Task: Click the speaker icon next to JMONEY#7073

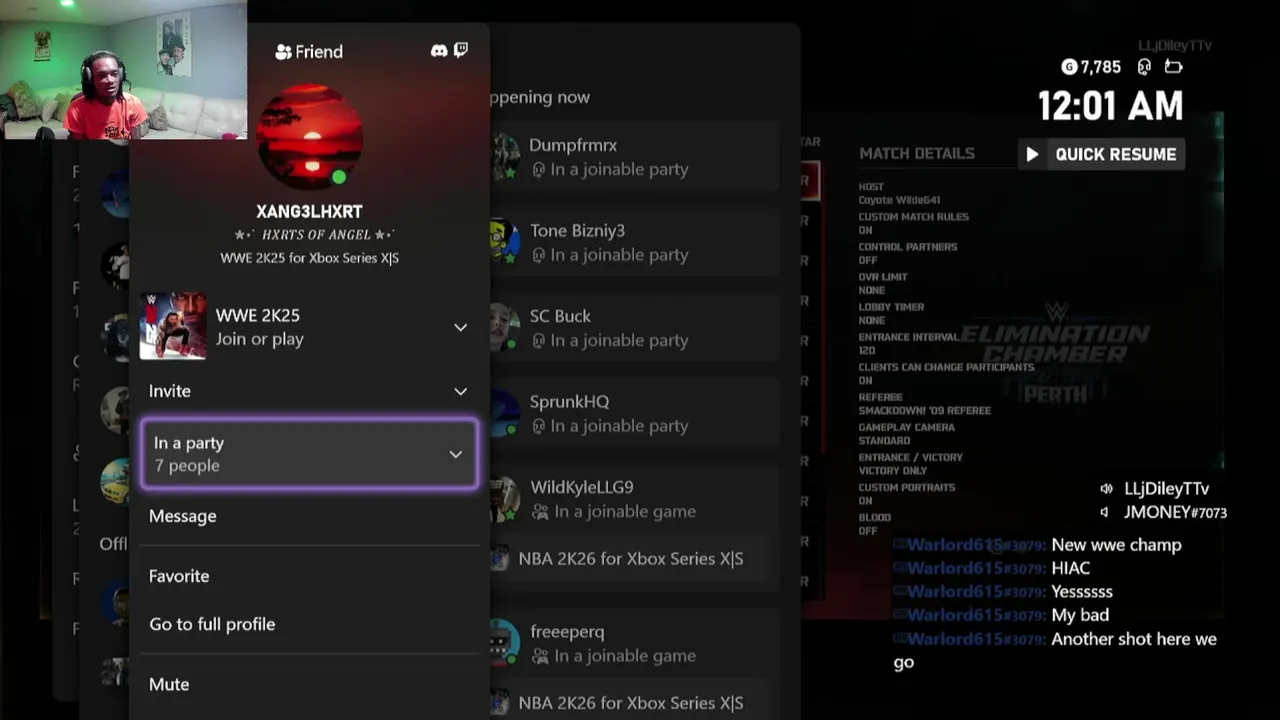Action: (1104, 512)
